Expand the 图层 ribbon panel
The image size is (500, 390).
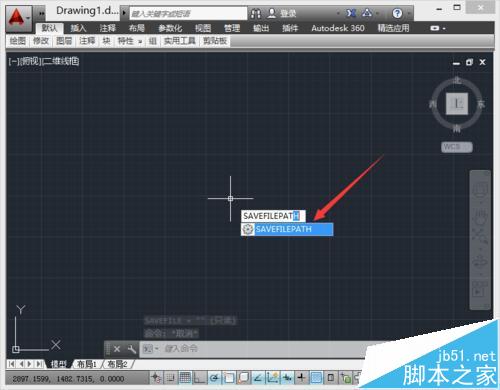pos(64,41)
